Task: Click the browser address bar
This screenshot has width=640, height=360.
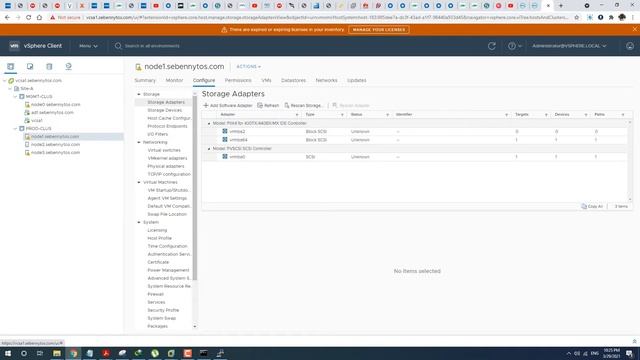Action: click(327, 18)
